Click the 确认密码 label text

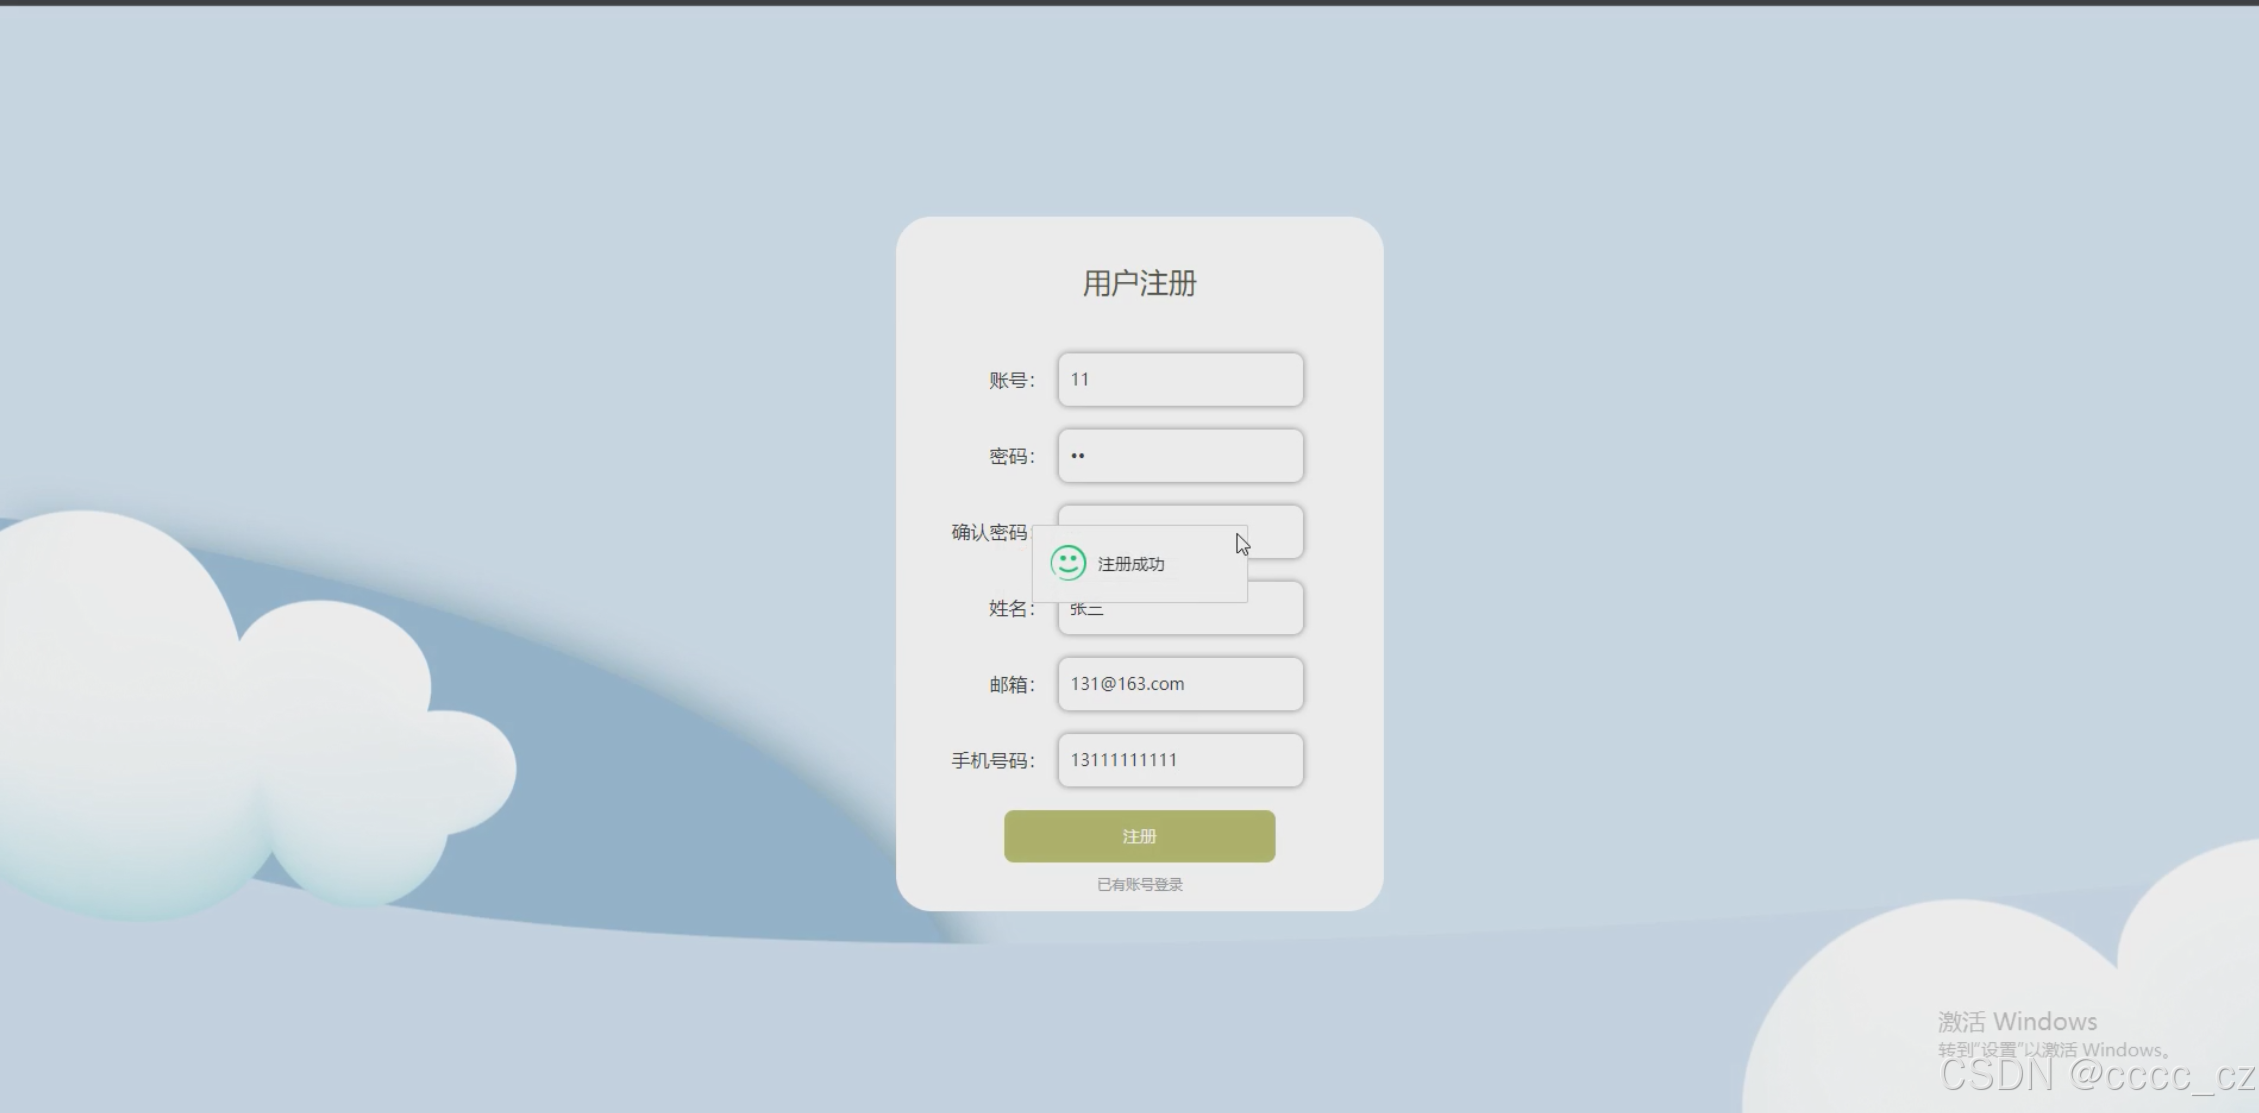click(x=989, y=533)
